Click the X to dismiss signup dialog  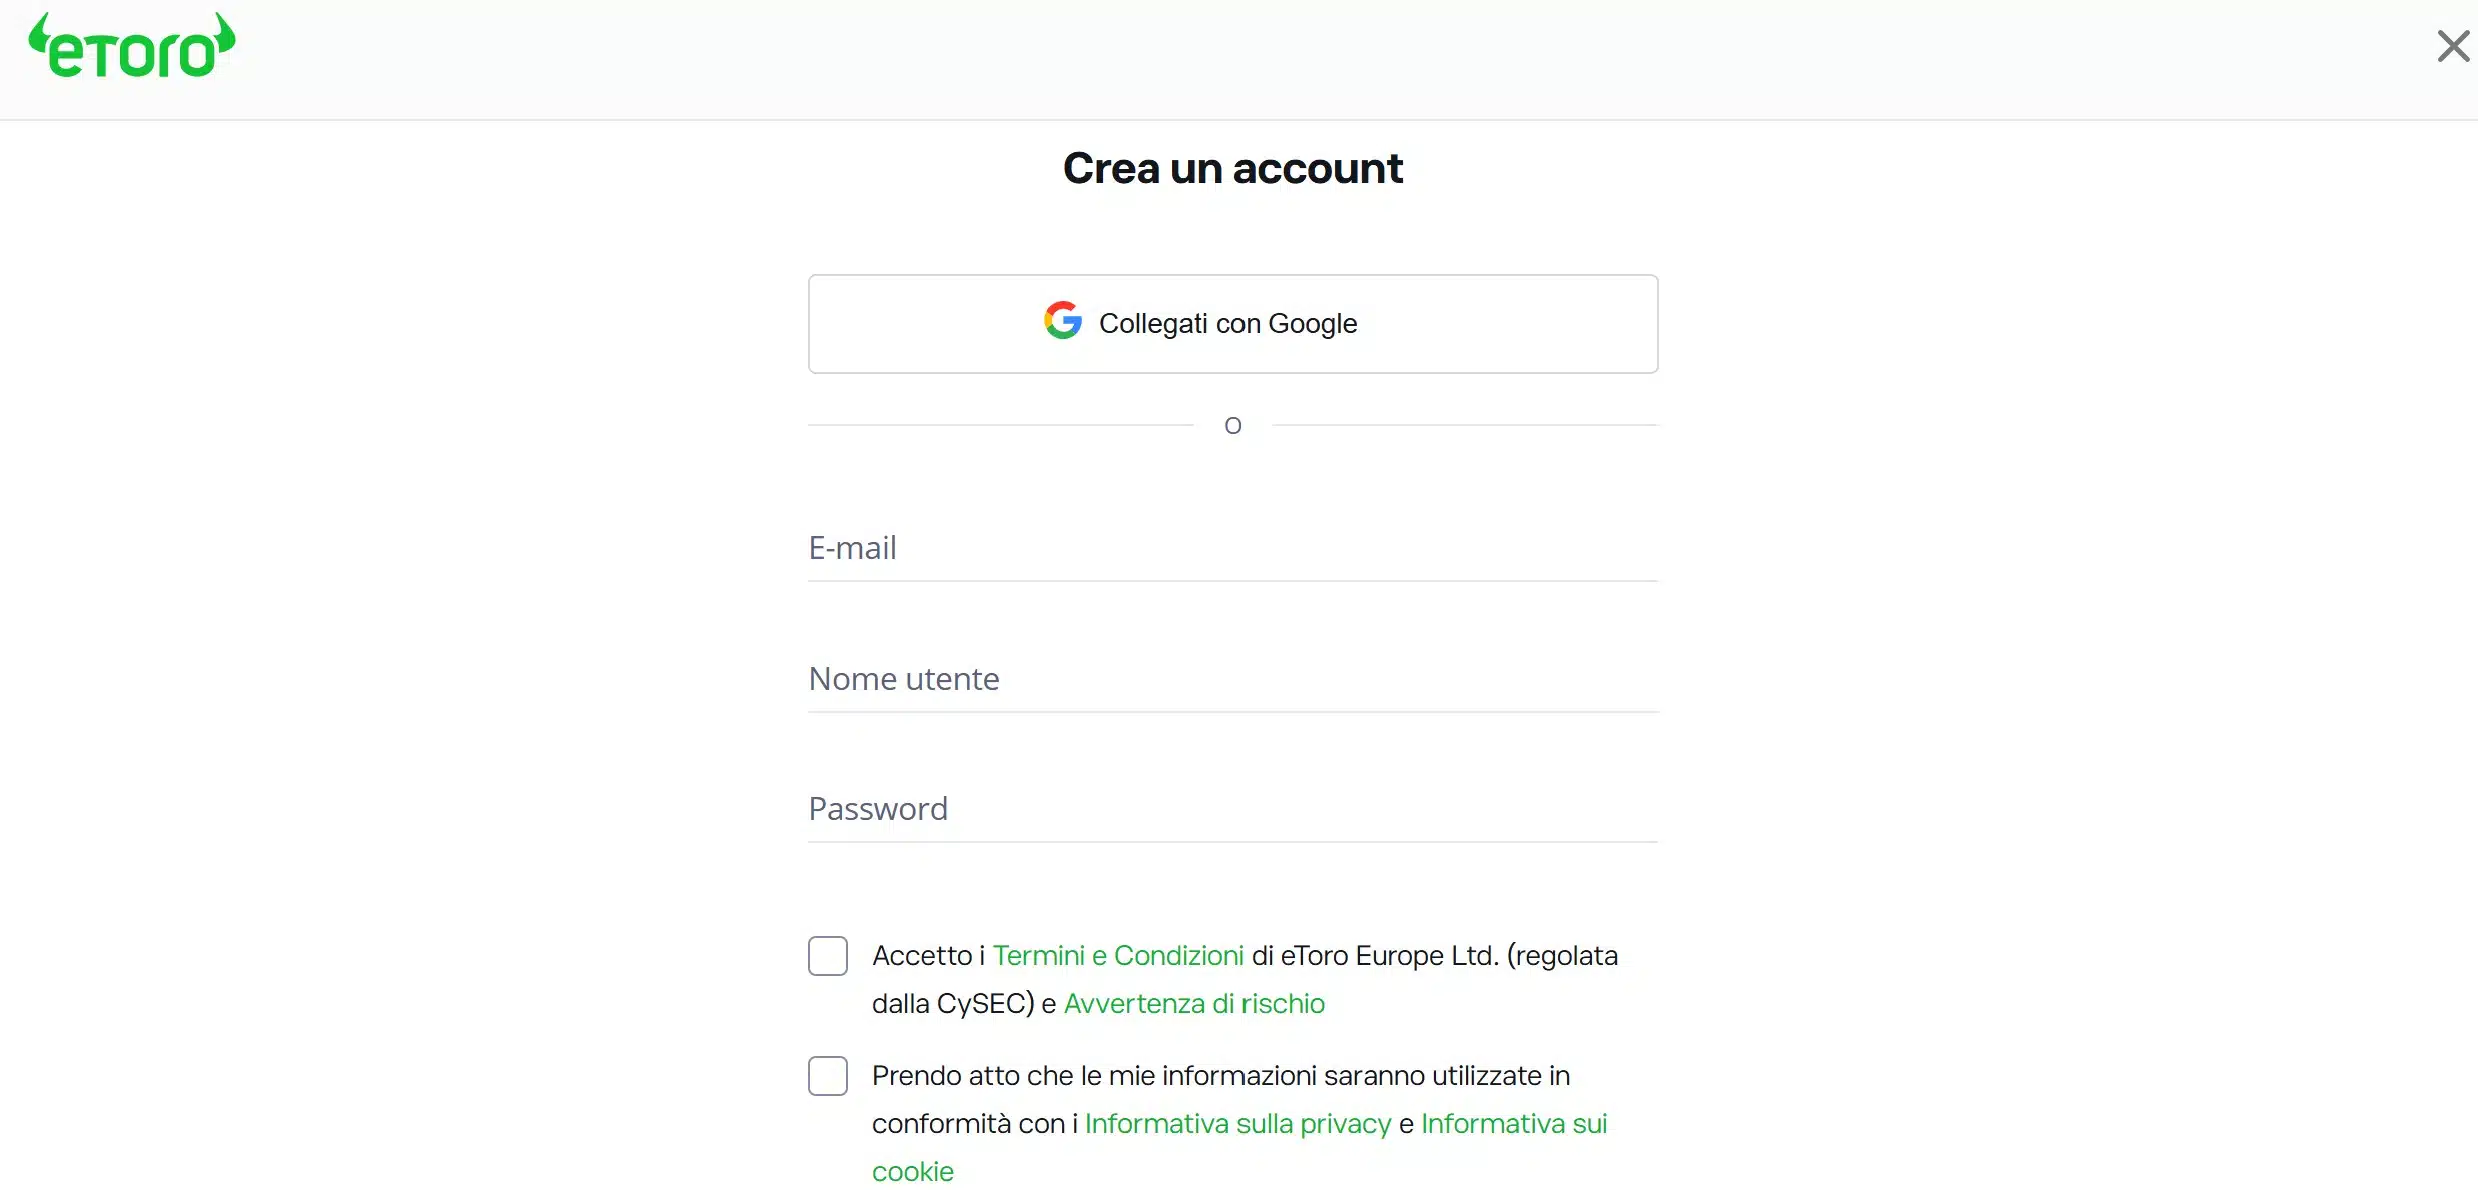[x=2453, y=46]
